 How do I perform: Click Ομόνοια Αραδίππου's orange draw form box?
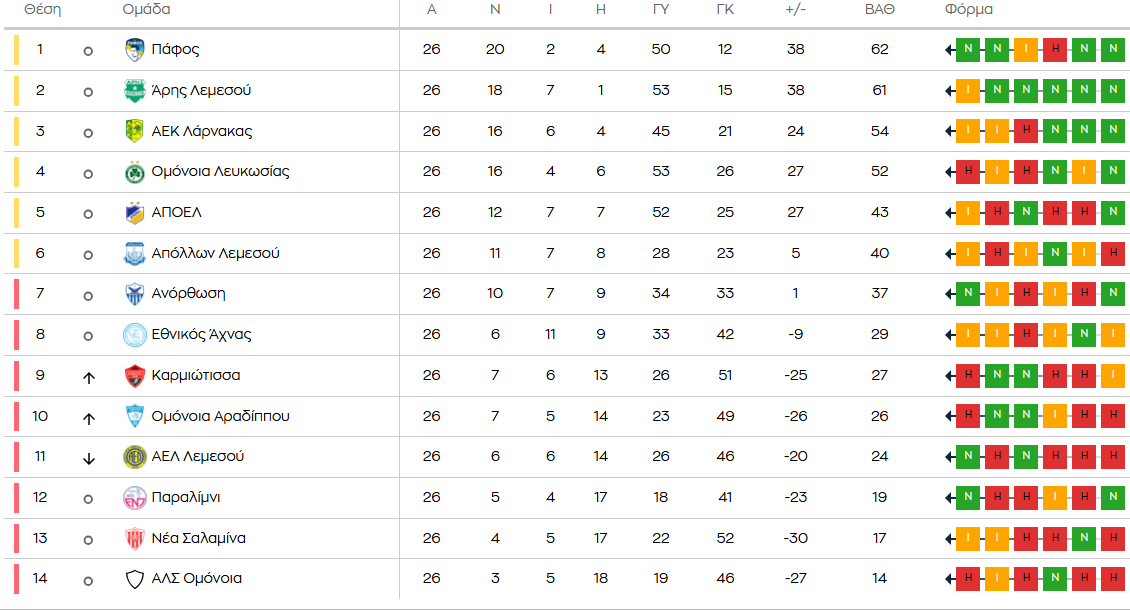tap(1054, 416)
